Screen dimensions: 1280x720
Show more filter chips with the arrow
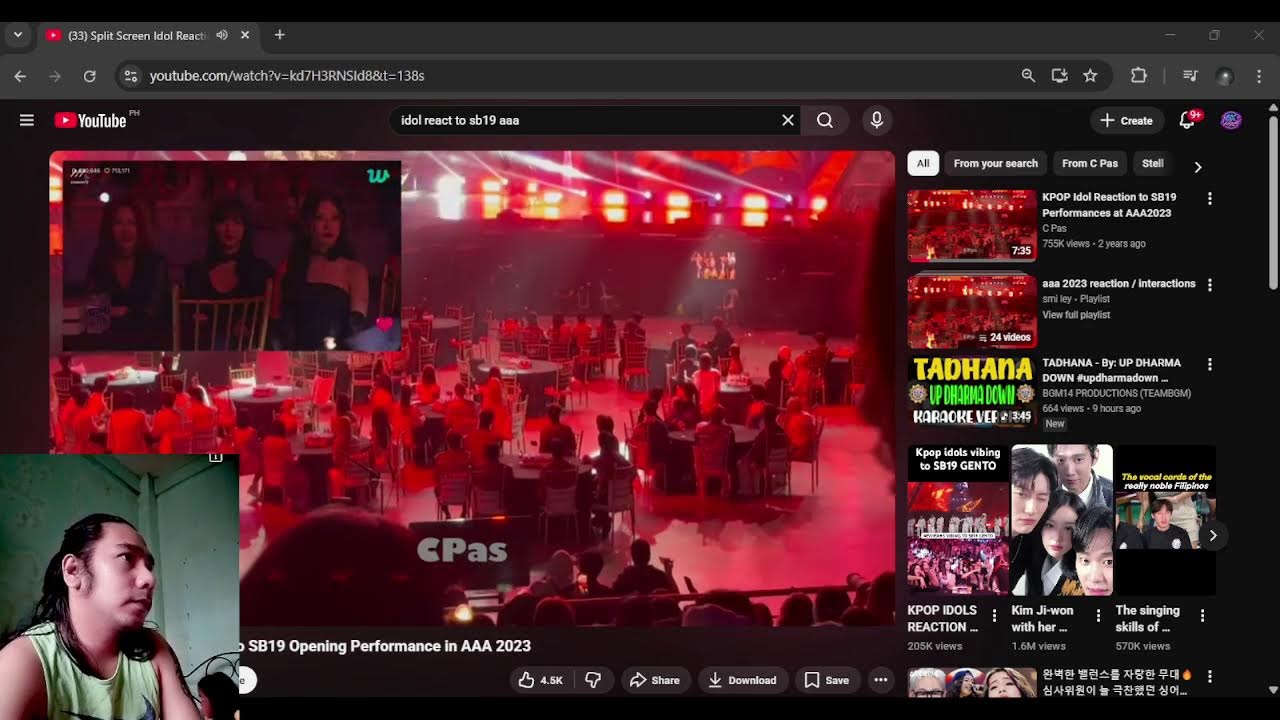pyautogui.click(x=1198, y=167)
